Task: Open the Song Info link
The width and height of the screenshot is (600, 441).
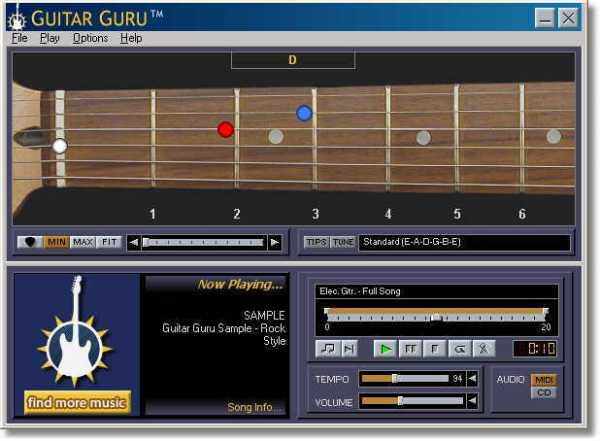Action: click(x=250, y=407)
